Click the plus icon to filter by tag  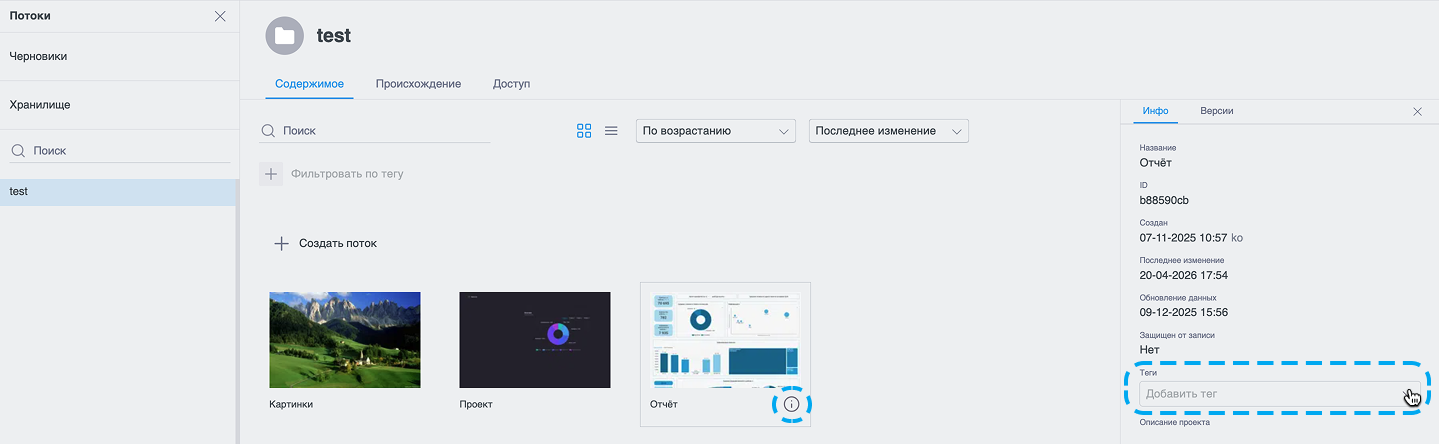pos(271,174)
